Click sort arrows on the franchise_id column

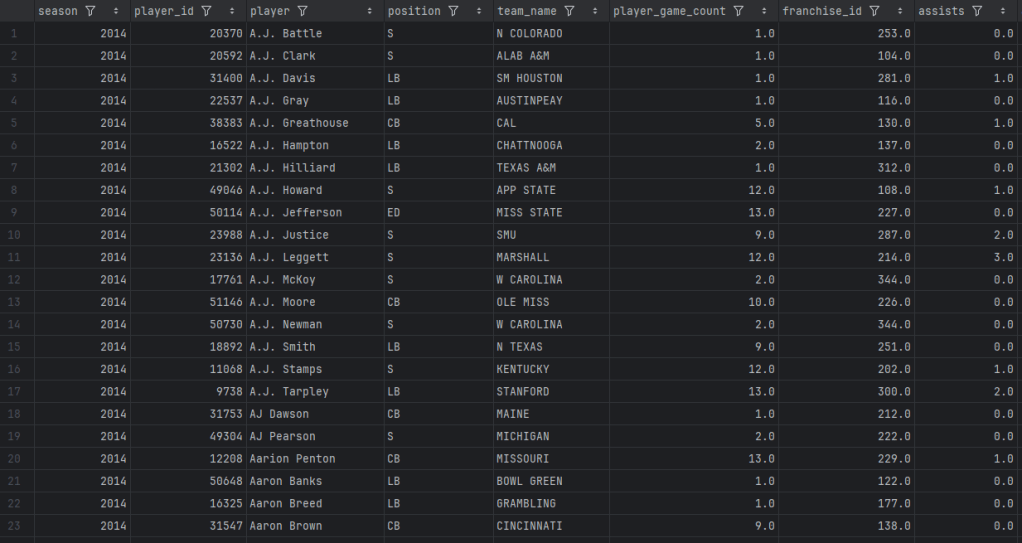click(x=902, y=11)
